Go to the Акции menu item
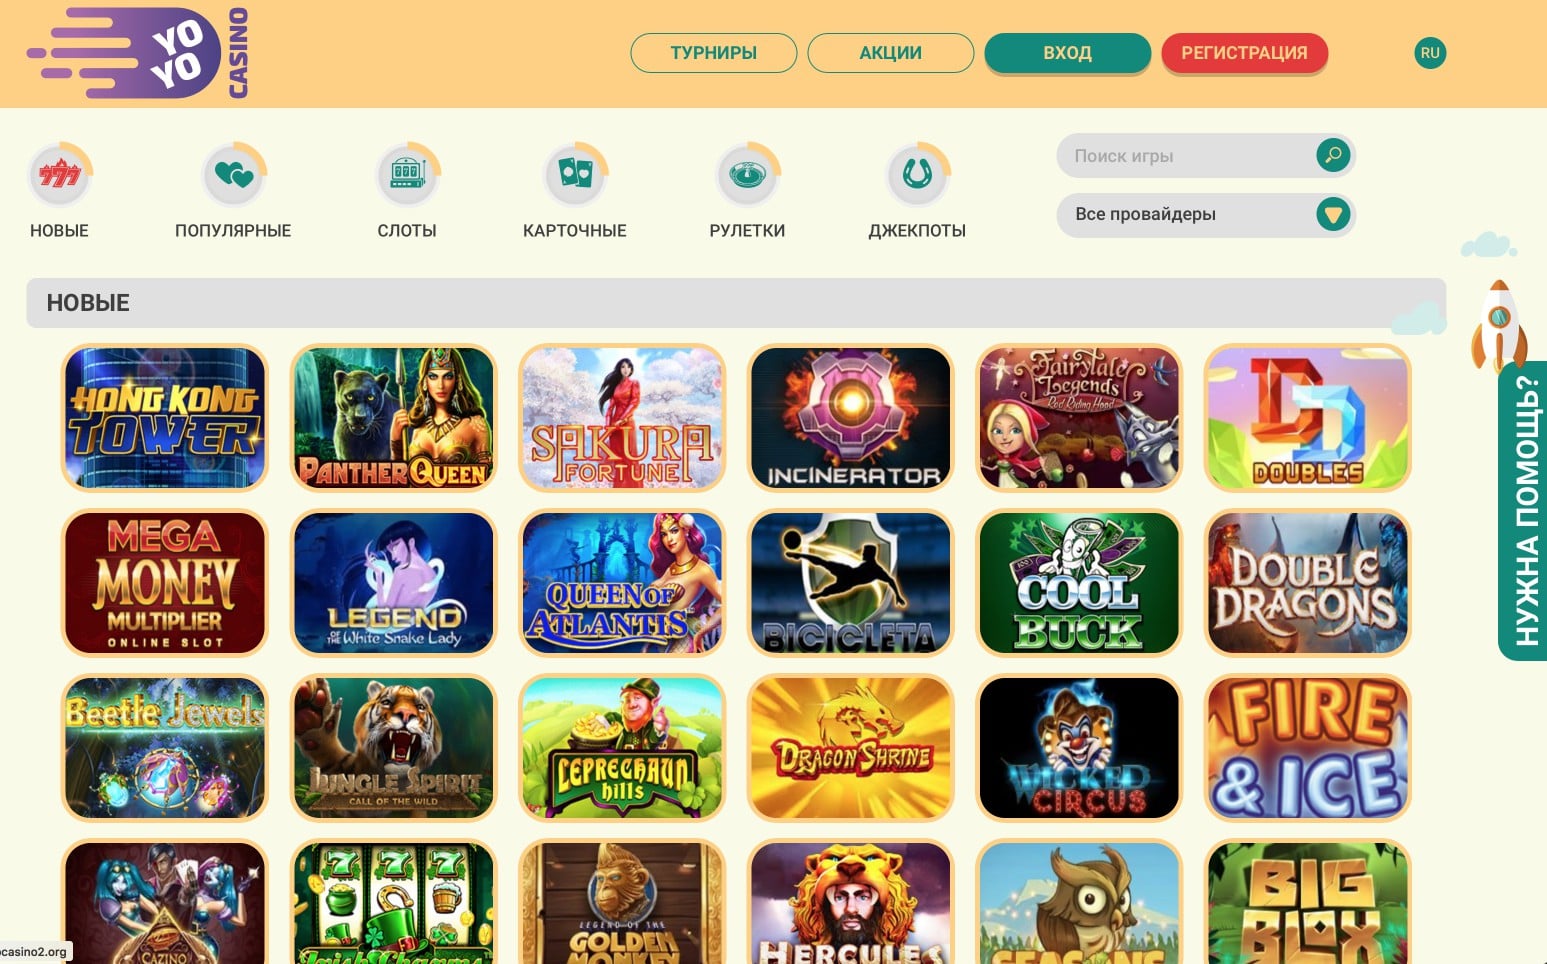Screen dimensions: 1547x964 click(891, 53)
